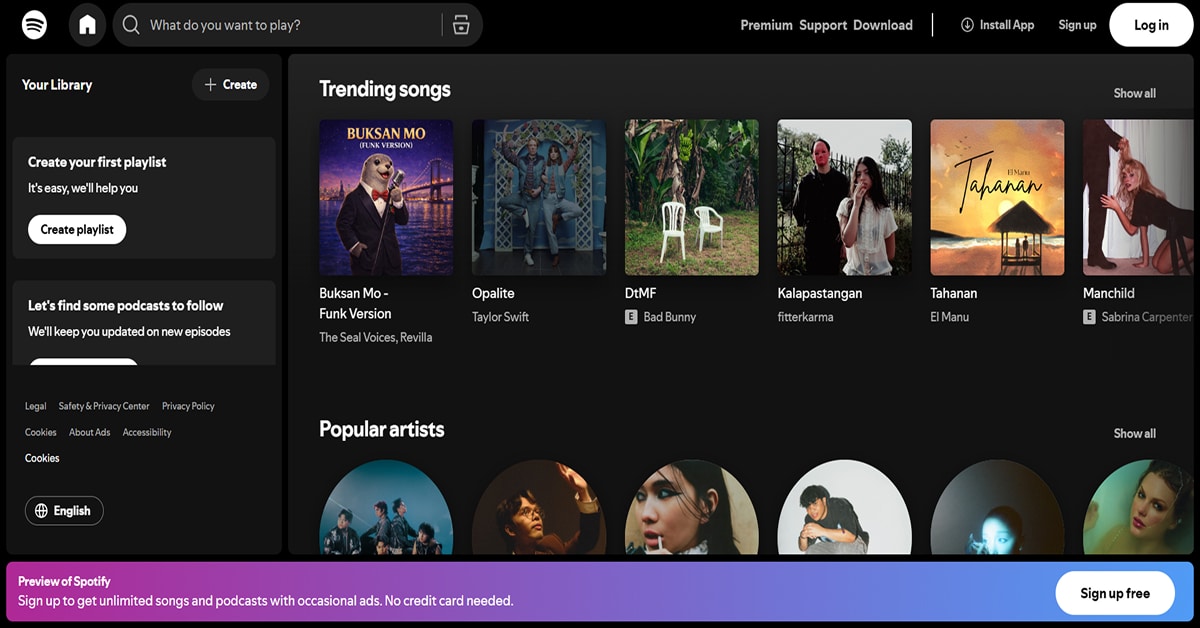Click song title 'Manchild'

tap(1109, 293)
